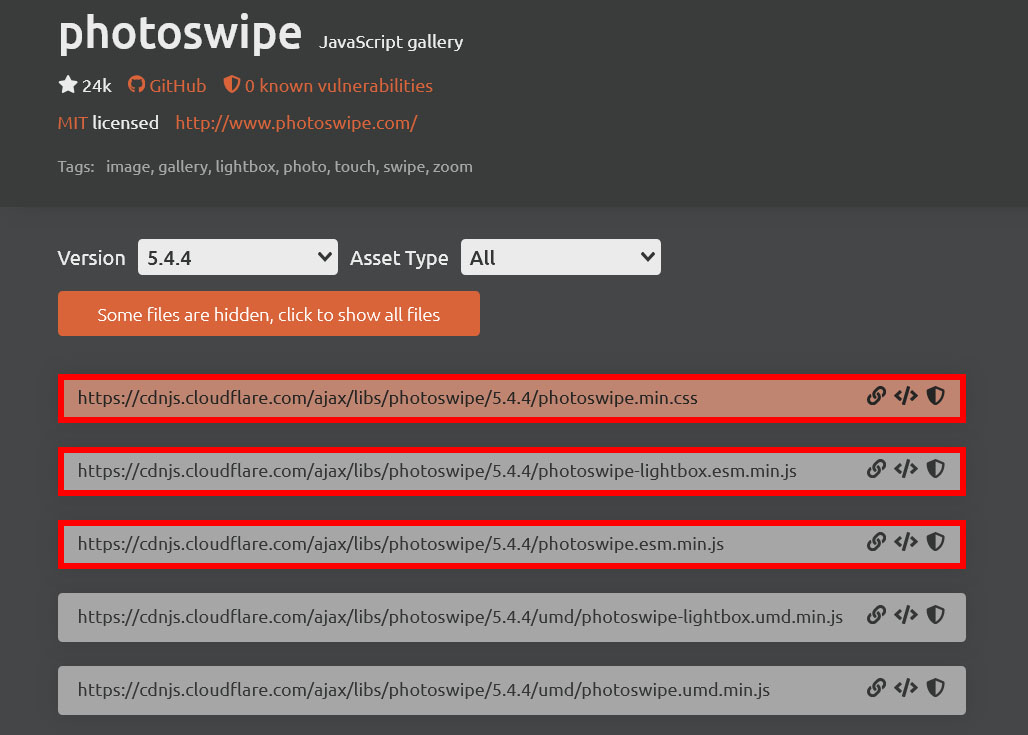Copy link icon for photoswipe-lightbox.umd.min.js

[876, 616]
